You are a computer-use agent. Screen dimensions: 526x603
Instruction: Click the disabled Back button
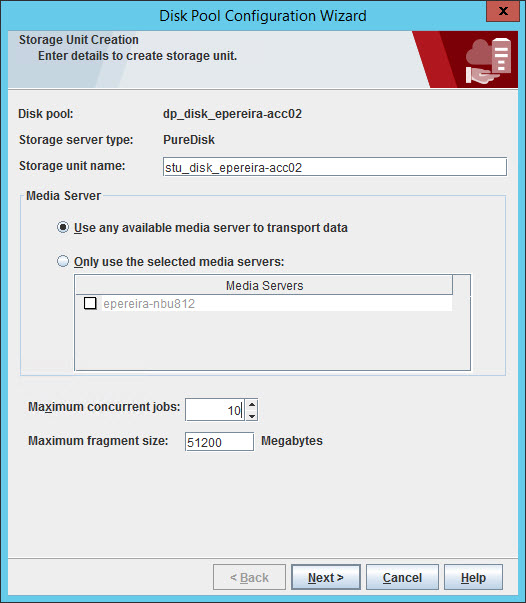249,577
